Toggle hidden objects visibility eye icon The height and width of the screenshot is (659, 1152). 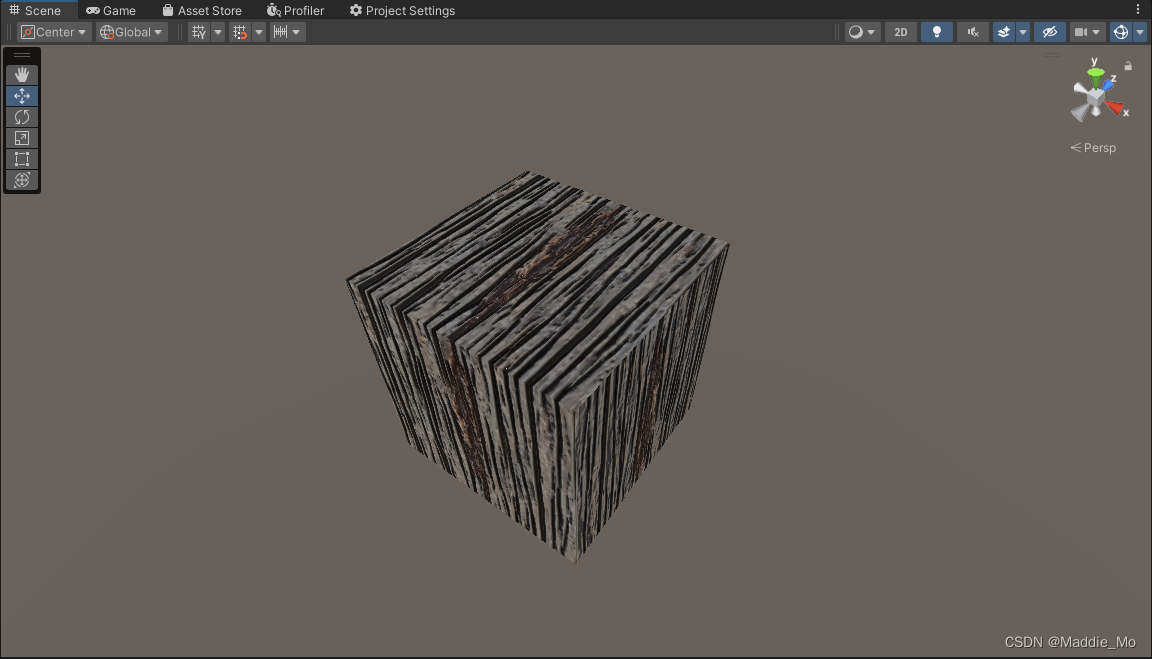(1050, 32)
